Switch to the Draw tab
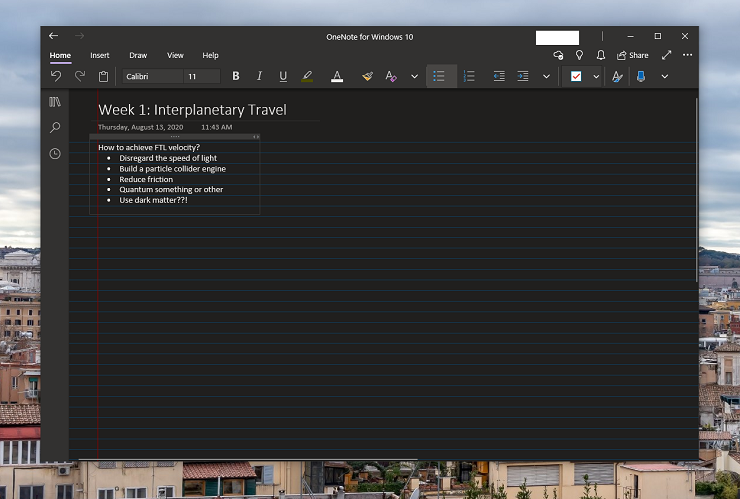The width and height of the screenshot is (740, 499). pyautogui.click(x=138, y=55)
